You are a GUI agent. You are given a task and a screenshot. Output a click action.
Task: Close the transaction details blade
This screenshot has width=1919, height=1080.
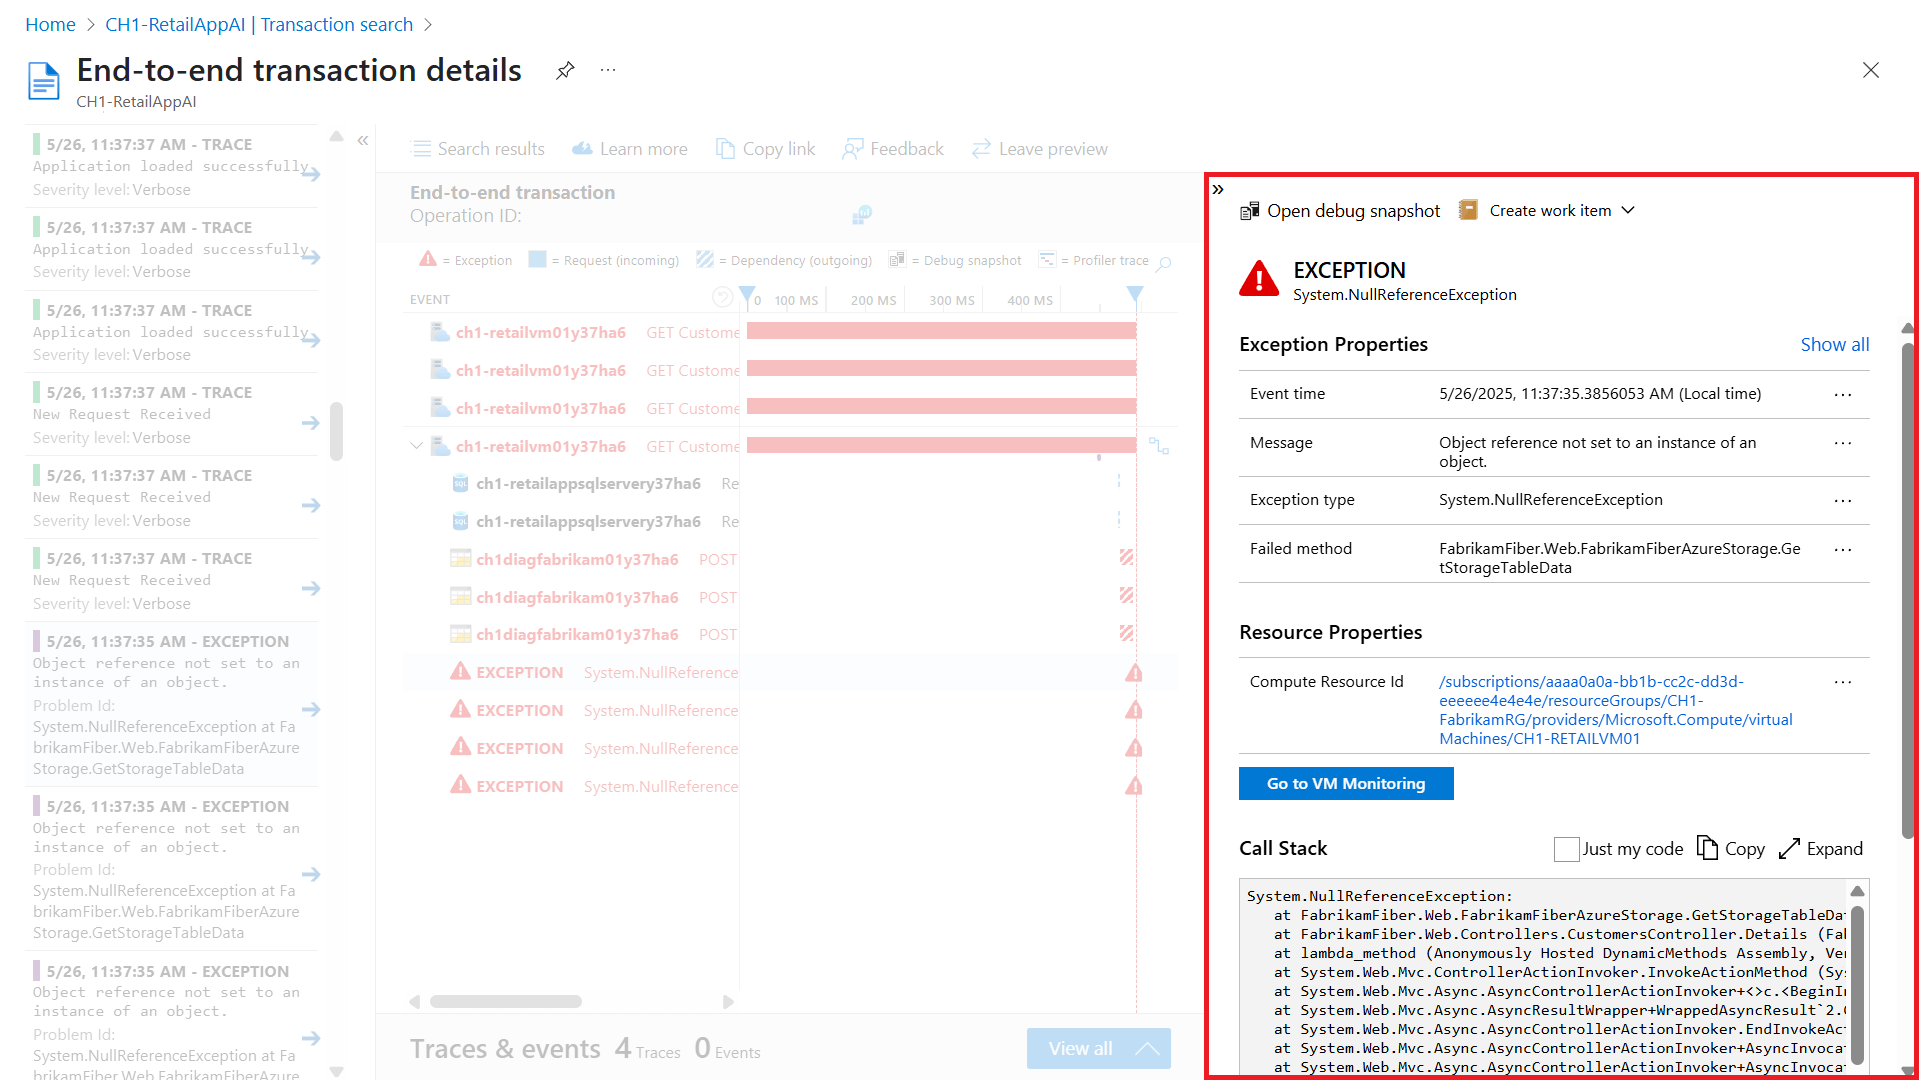tap(1871, 70)
